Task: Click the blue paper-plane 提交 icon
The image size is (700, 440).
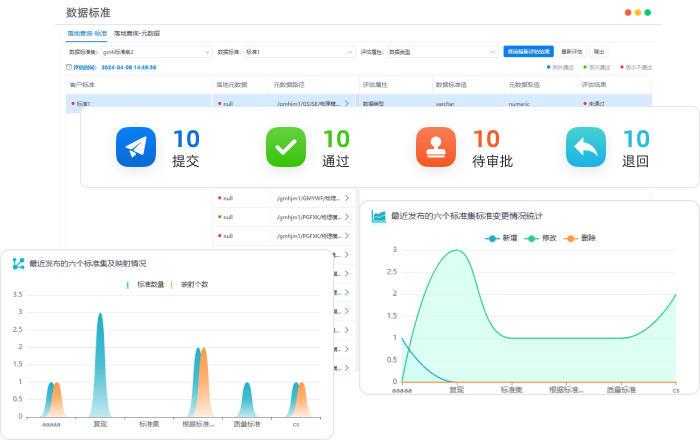Action: click(x=136, y=147)
